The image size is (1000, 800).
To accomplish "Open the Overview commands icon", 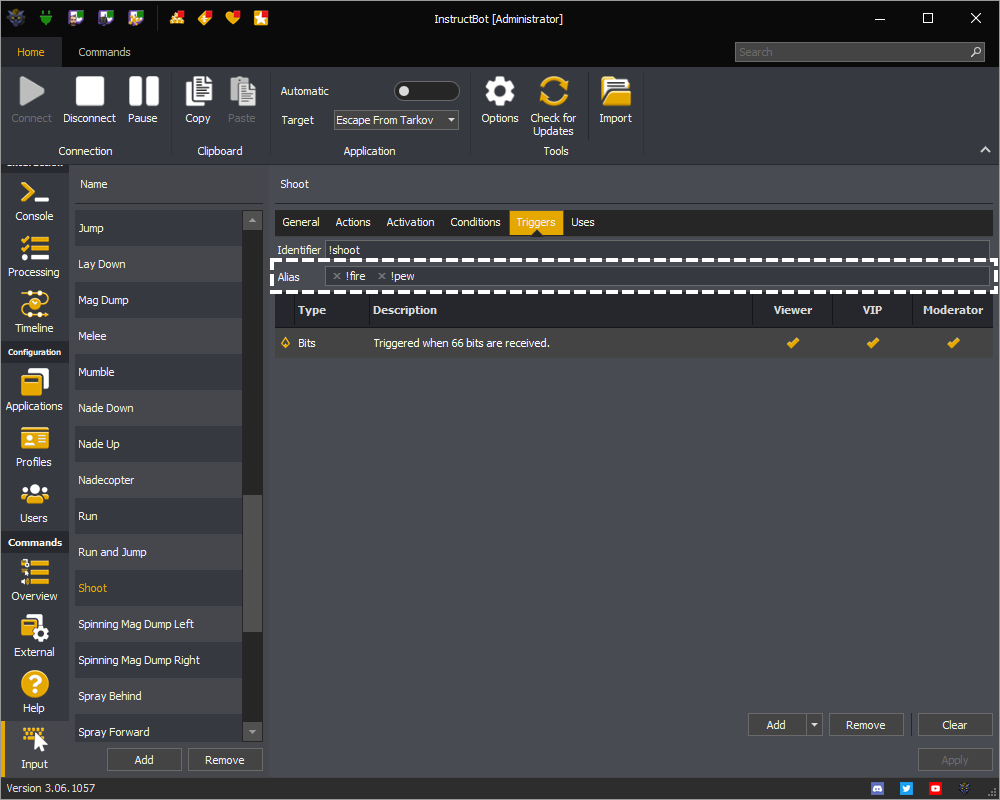I will (x=34, y=572).
